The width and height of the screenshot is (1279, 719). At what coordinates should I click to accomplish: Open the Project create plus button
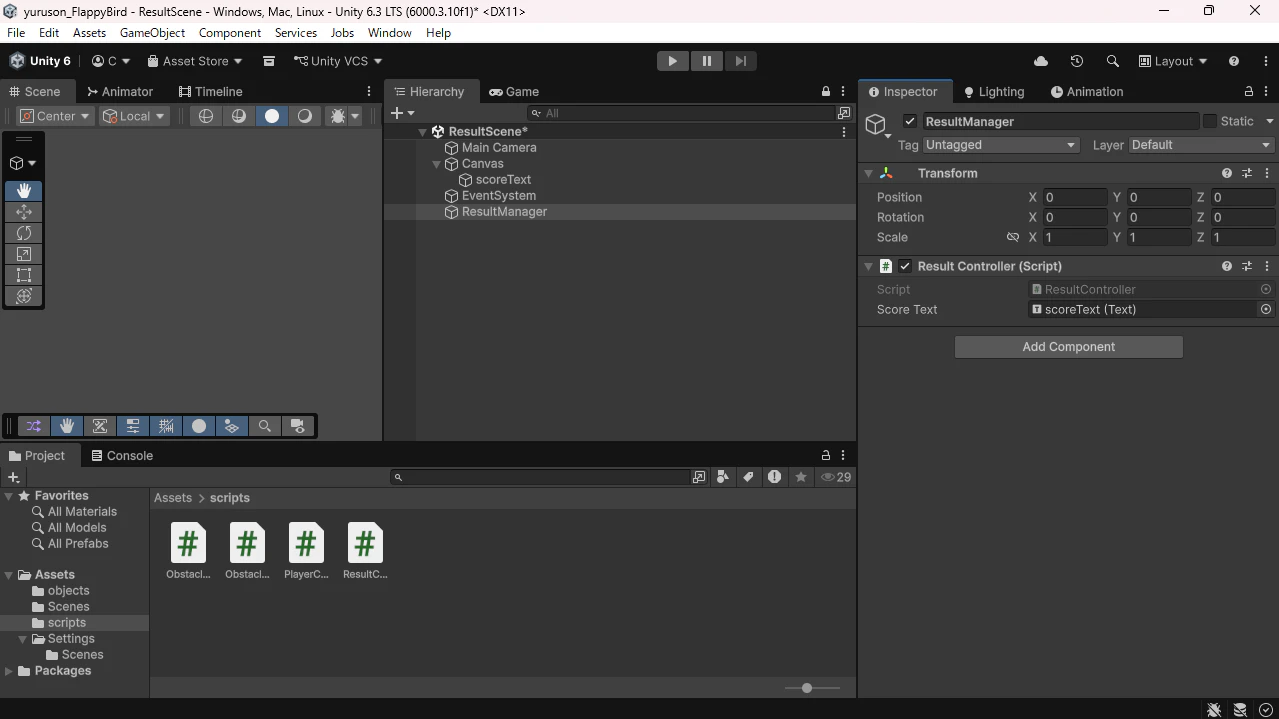tap(14, 477)
